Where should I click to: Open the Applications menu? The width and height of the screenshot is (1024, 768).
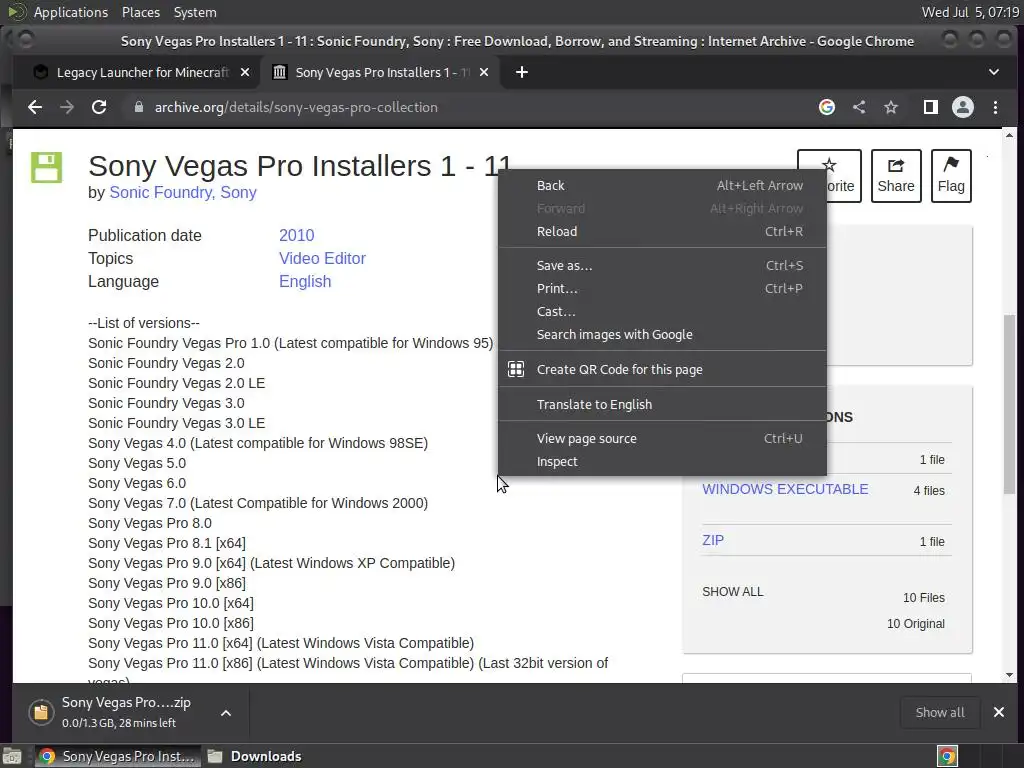coord(71,12)
